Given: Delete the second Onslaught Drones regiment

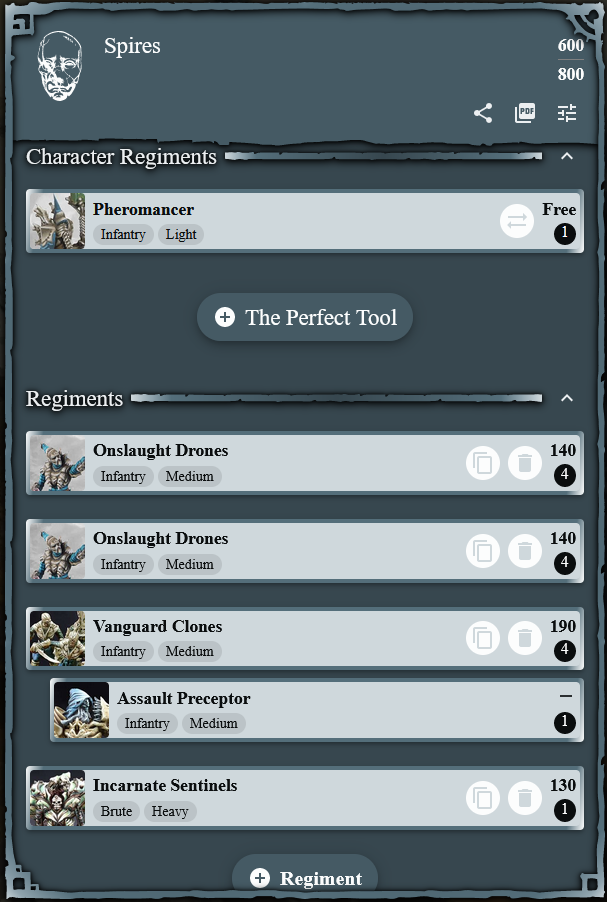Looking at the screenshot, I should coord(525,551).
